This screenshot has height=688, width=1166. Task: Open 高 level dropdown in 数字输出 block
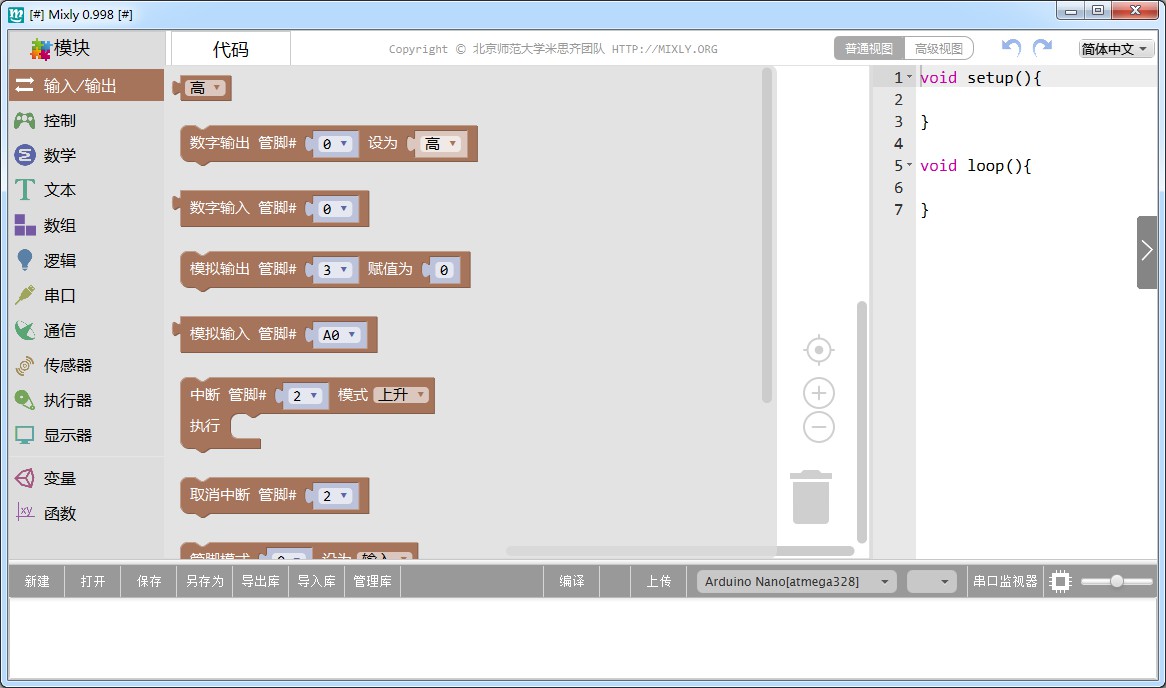pos(441,144)
